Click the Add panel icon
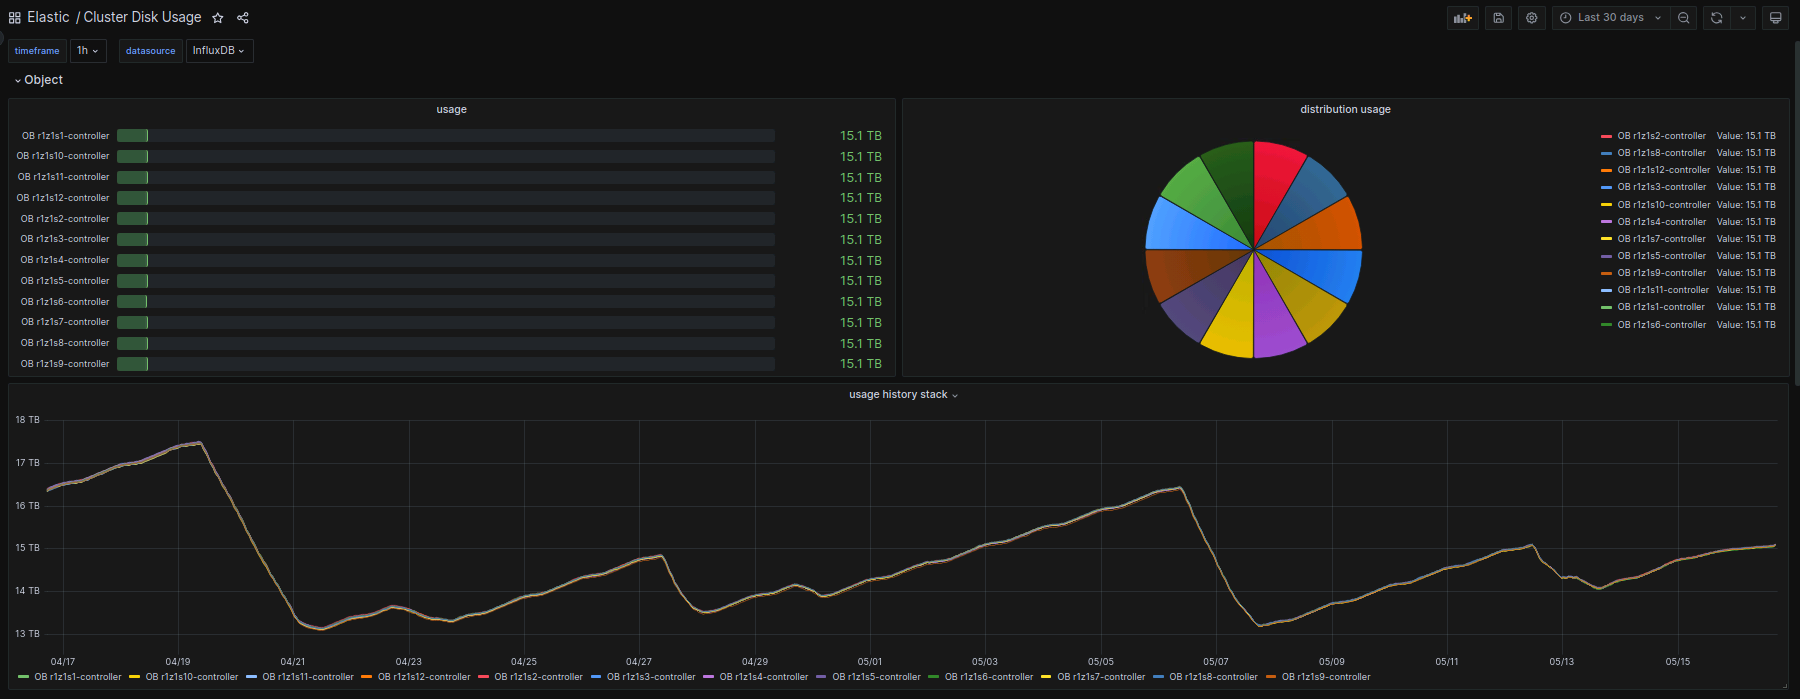 pos(1462,18)
